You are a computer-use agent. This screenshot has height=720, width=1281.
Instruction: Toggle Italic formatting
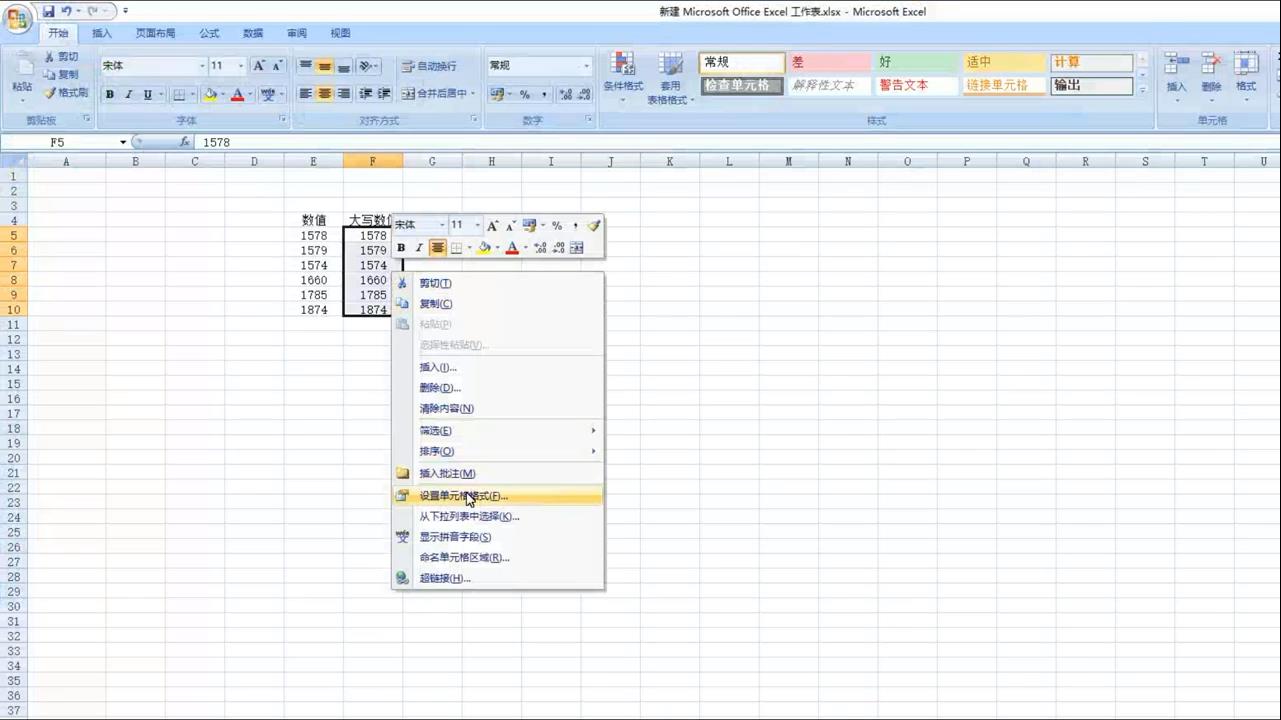(128, 94)
